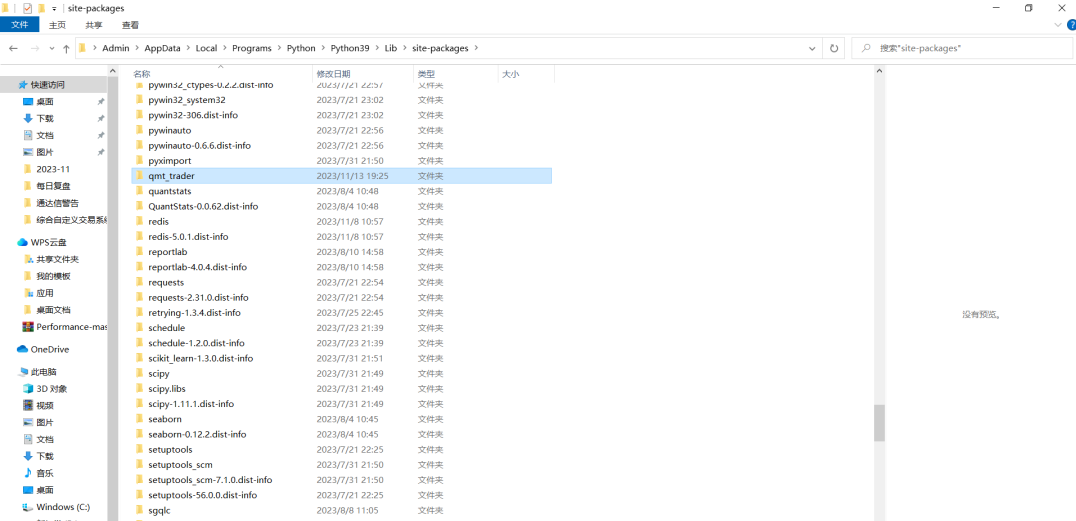
Task: Click the scipy.libs folder icon
Action: coord(139,389)
